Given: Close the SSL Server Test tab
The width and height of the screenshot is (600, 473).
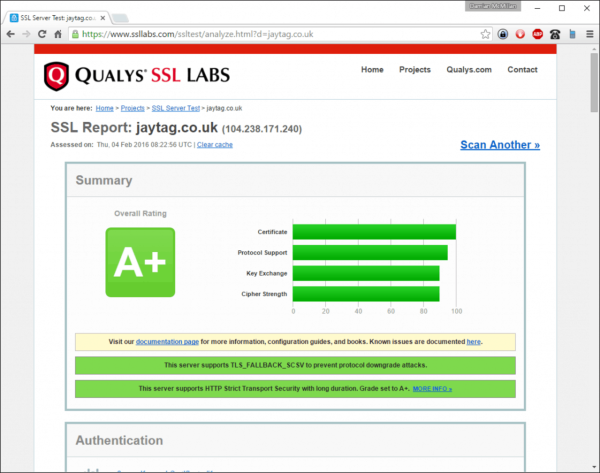Looking at the screenshot, I should 103,18.
